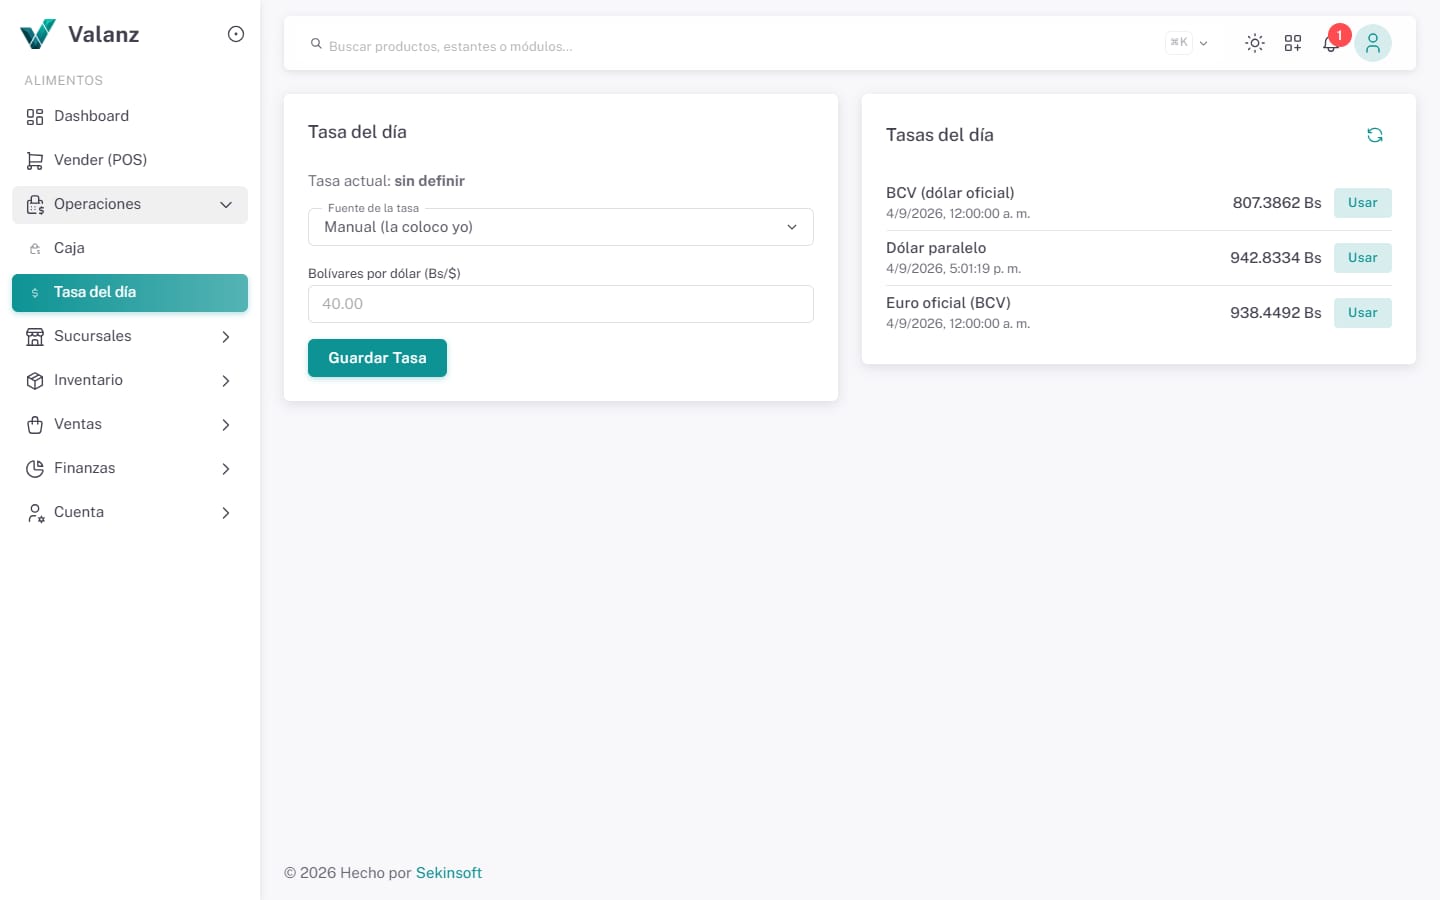Open the user profile avatar

[1372, 43]
